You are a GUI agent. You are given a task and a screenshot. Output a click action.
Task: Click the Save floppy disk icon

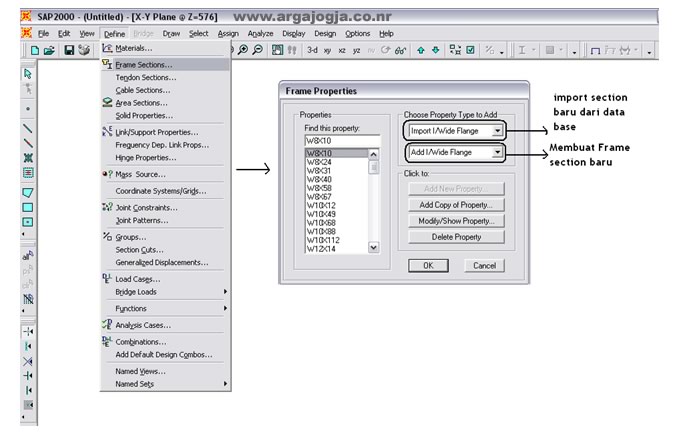[69, 50]
